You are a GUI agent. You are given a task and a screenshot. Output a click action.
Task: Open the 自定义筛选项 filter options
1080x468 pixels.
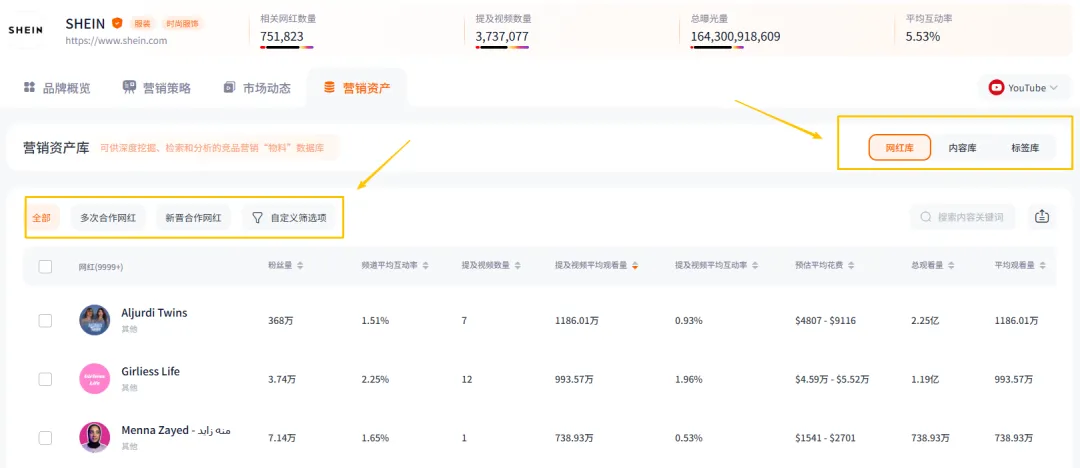288,217
